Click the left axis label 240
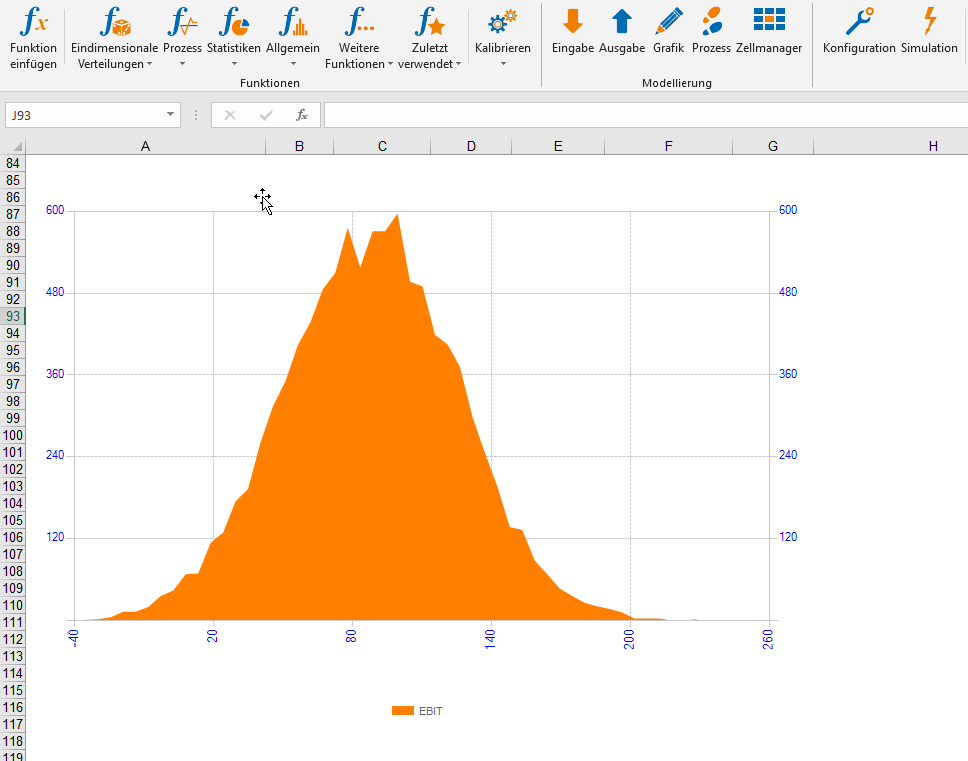 tap(55, 455)
